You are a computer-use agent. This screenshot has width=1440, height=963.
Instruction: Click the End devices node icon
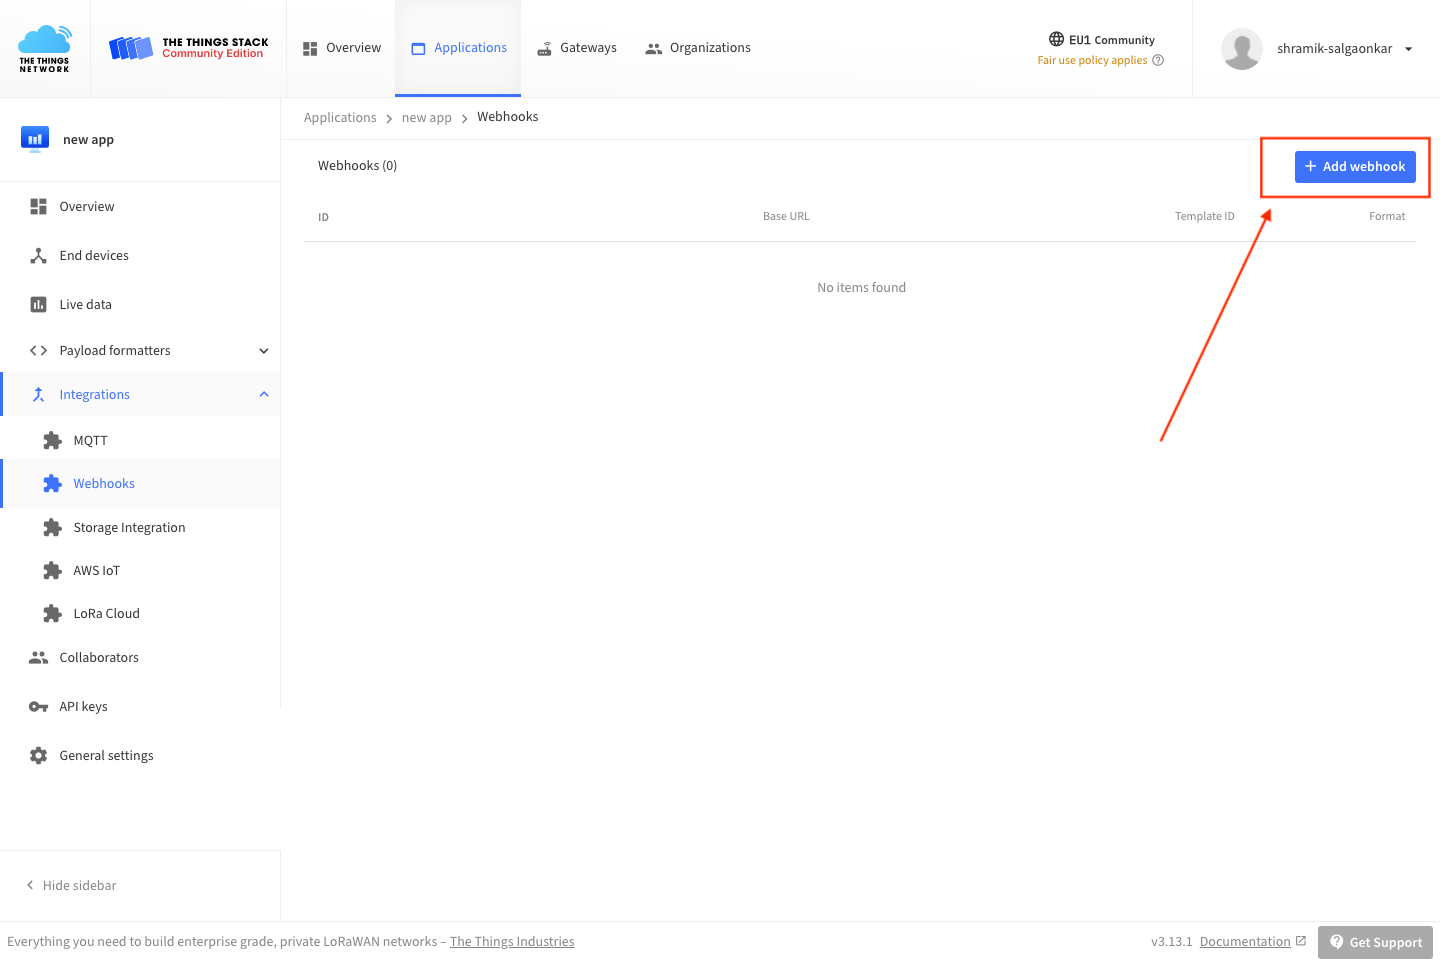(x=38, y=255)
